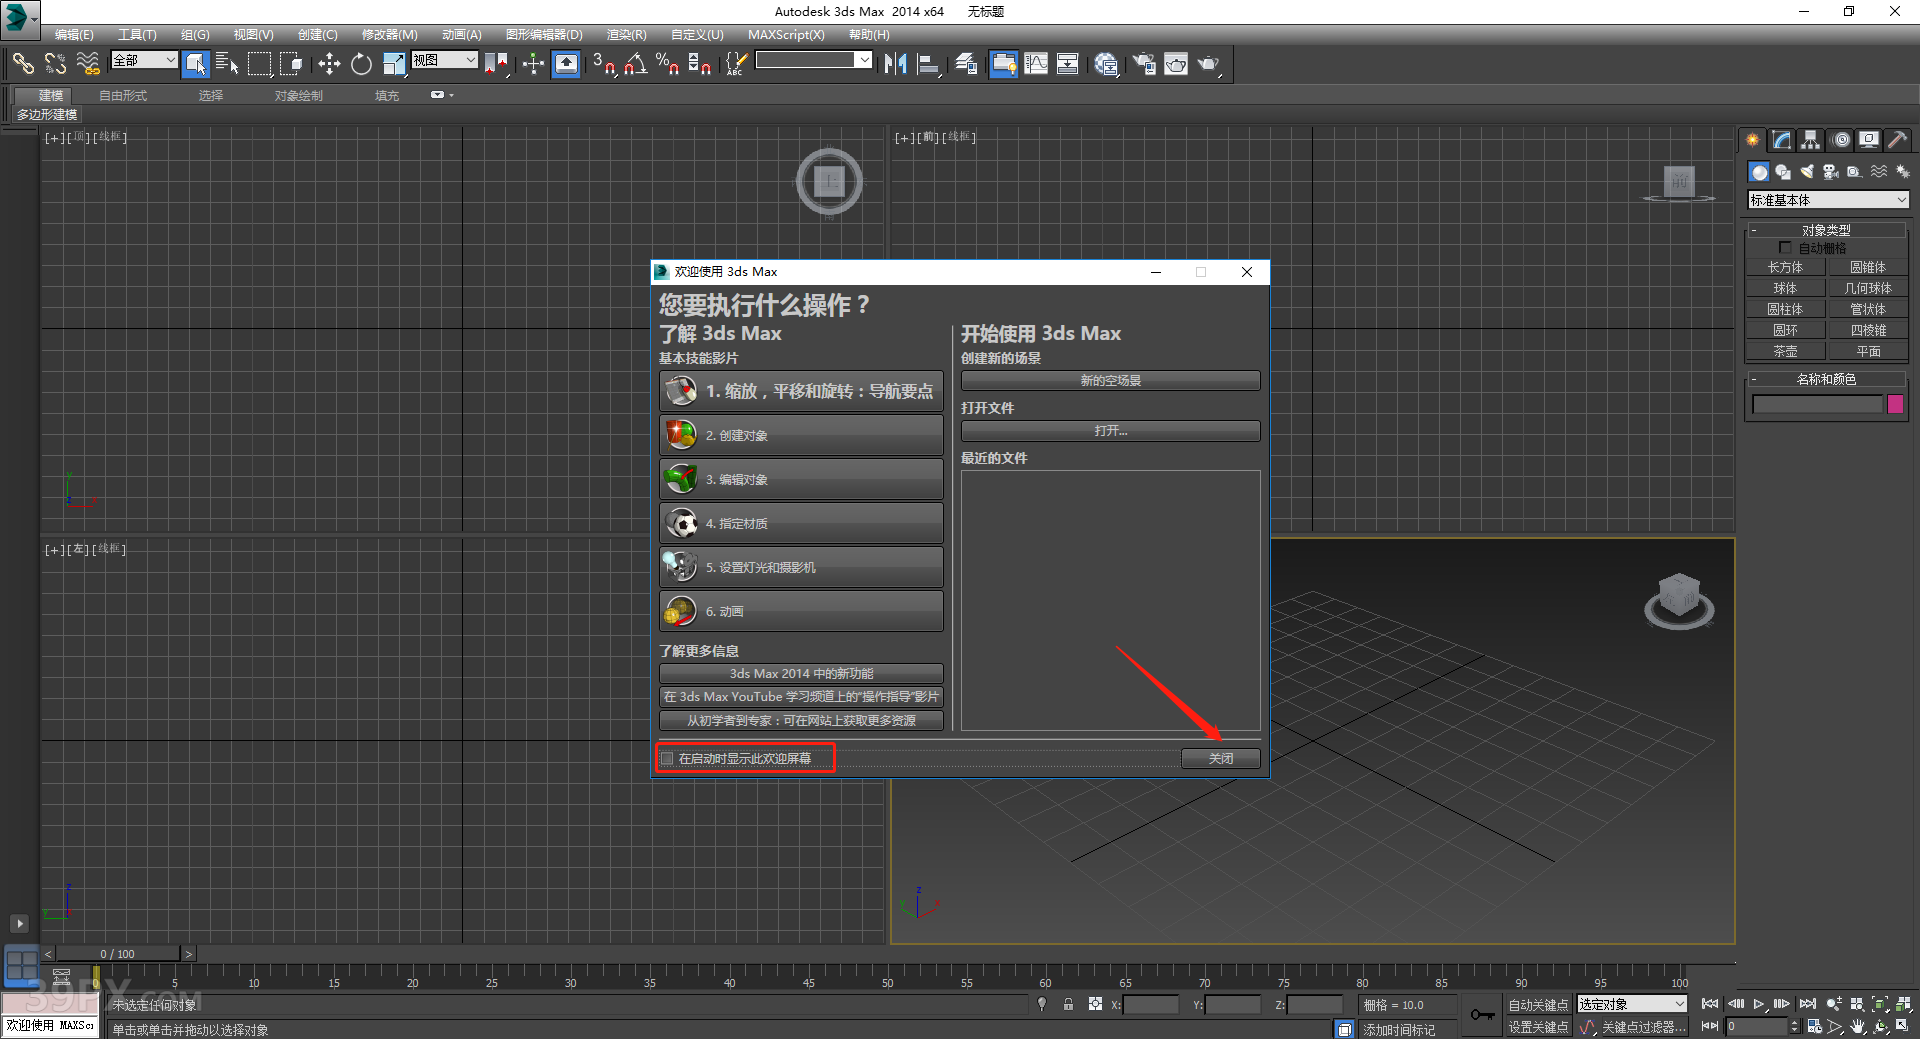Open the Utilities hammer tab icon
1920x1039 pixels.
[1897, 140]
